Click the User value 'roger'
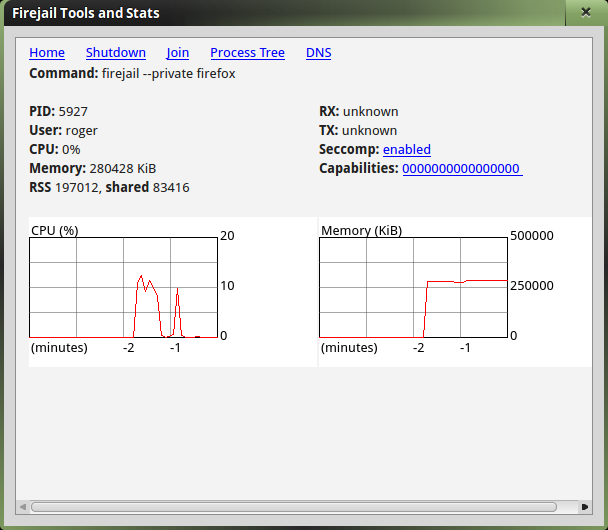The height and width of the screenshot is (530, 608). (81, 130)
